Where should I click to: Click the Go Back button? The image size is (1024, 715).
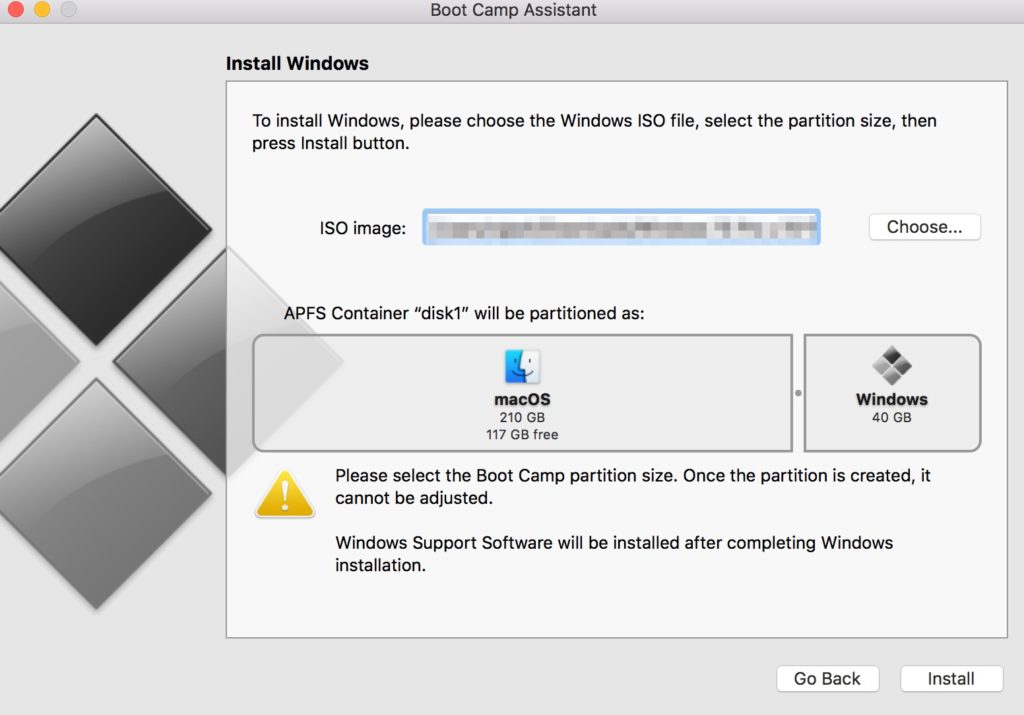[827, 678]
